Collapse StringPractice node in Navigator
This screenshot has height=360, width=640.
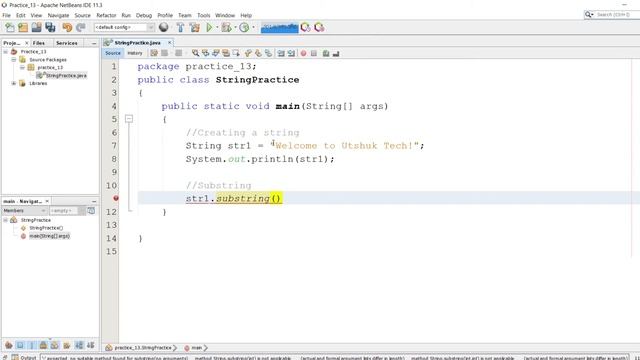coord(6,220)
